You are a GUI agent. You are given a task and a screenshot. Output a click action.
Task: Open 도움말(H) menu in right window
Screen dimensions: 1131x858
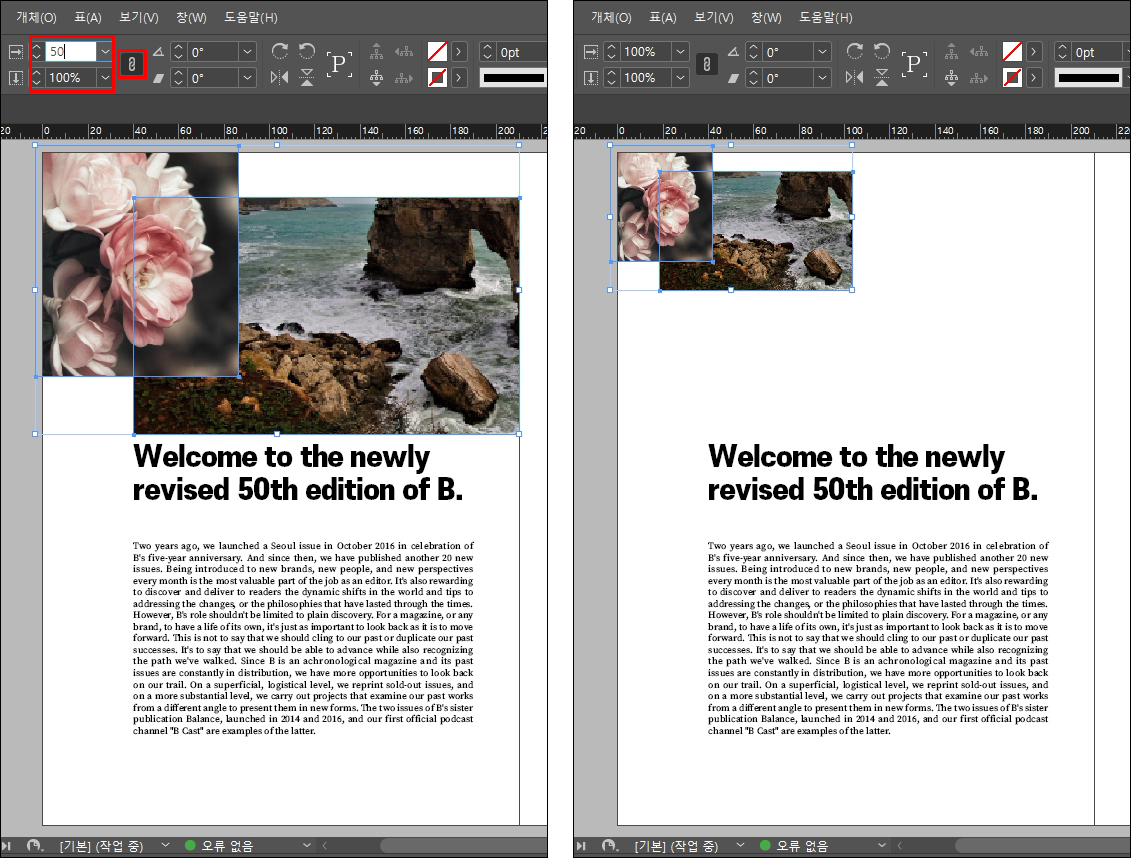[x=825, y=17]
